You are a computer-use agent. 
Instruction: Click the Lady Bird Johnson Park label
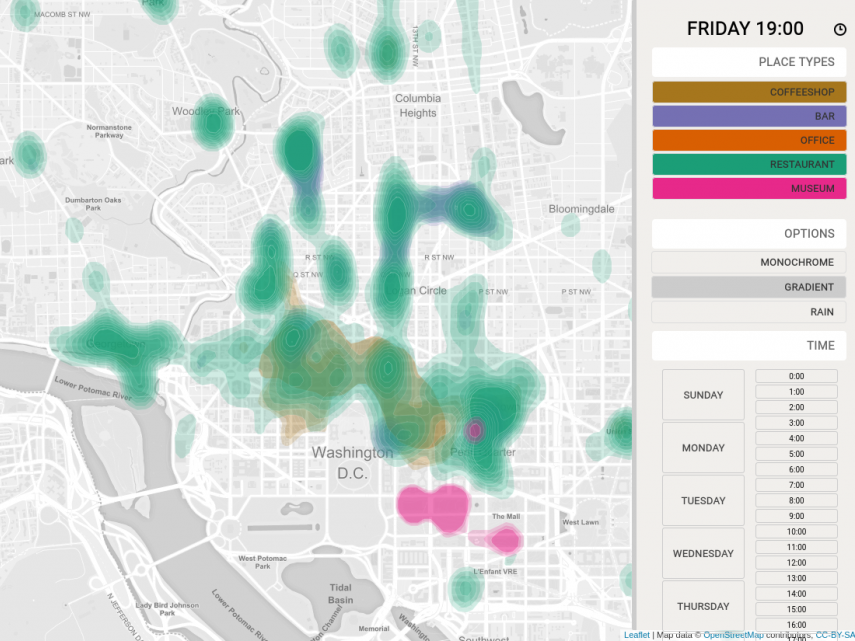(x=167, y=609)
